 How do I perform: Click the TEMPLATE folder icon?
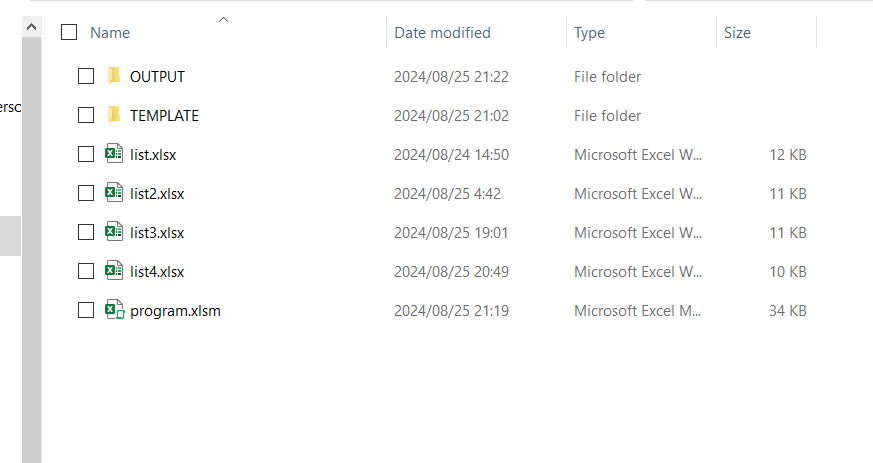tap(114, 115)
